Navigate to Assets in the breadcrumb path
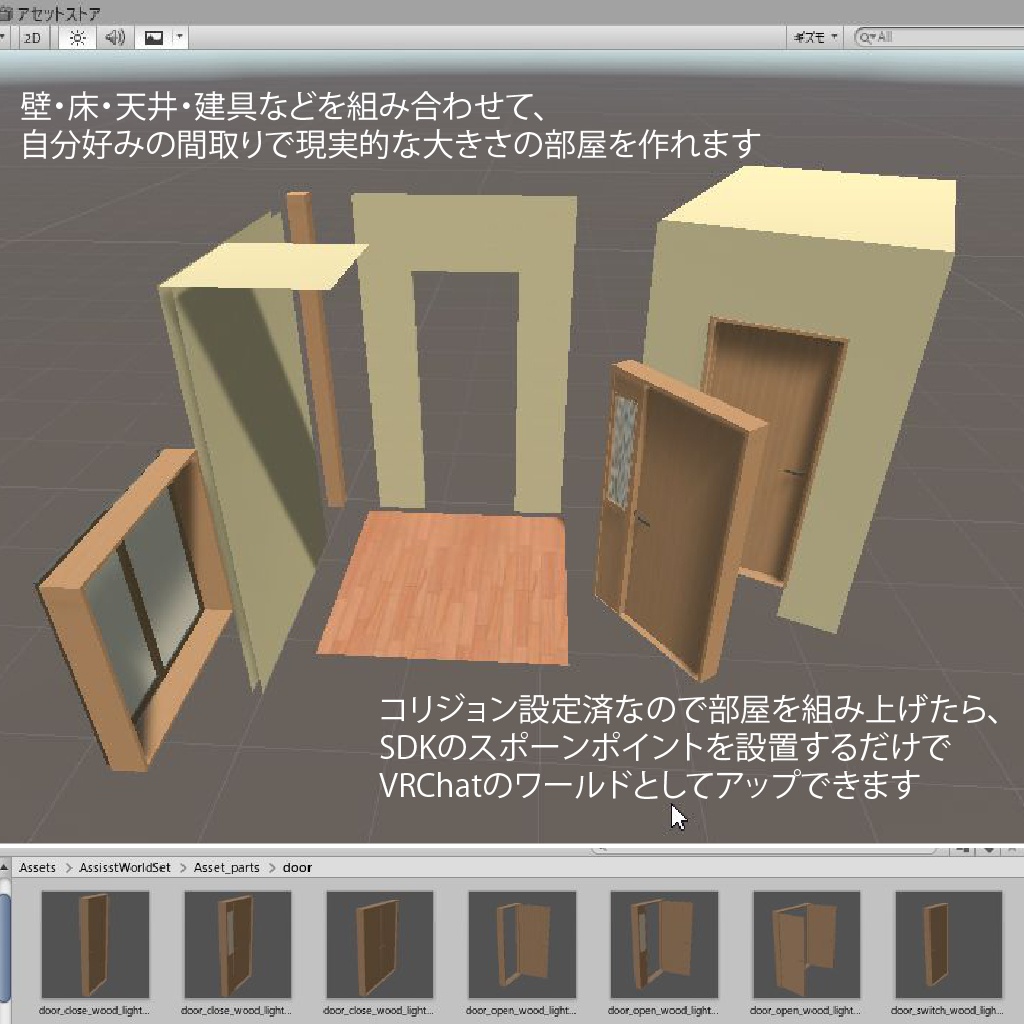This screenshot has width=1024, height=1024. (x=37, y=867)
